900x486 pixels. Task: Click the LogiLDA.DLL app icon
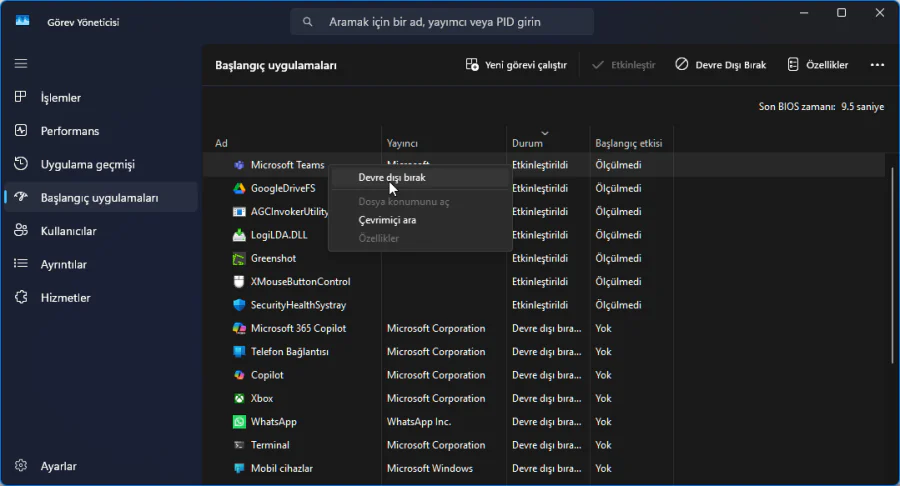tap(239, 235)
